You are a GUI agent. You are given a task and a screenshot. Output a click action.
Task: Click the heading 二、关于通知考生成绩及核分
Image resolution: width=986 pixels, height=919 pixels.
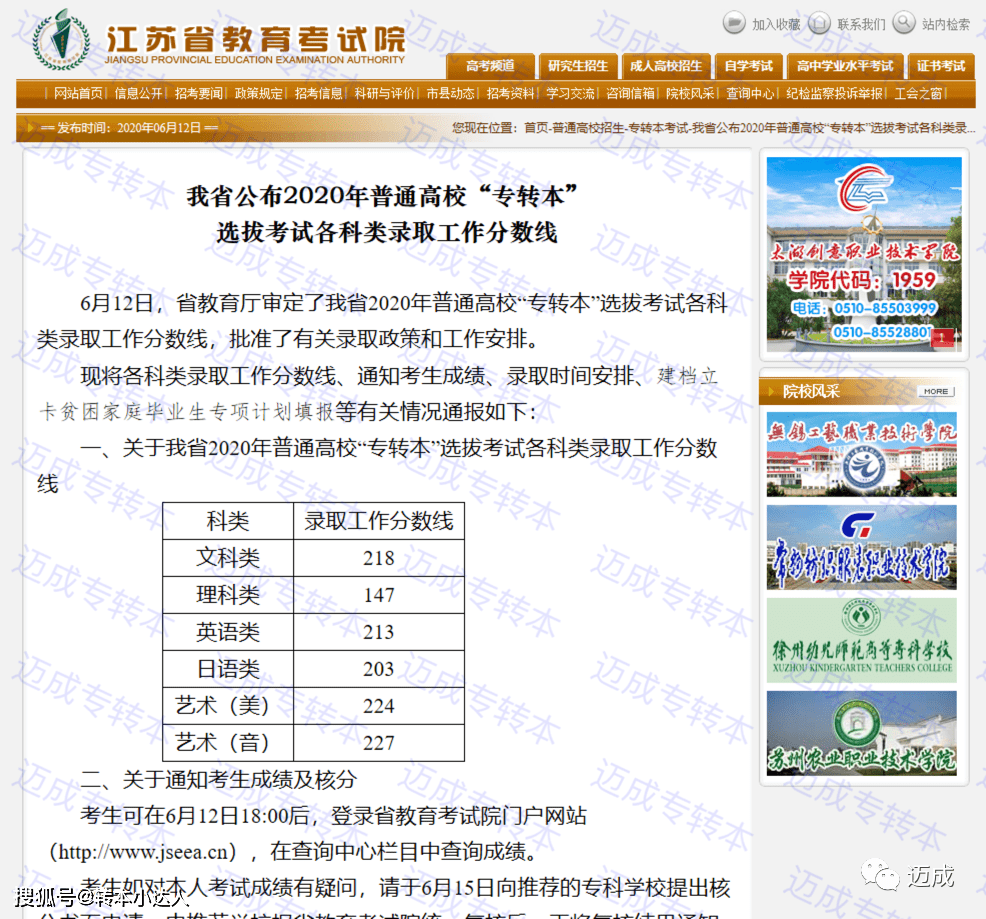coord(218,780)
